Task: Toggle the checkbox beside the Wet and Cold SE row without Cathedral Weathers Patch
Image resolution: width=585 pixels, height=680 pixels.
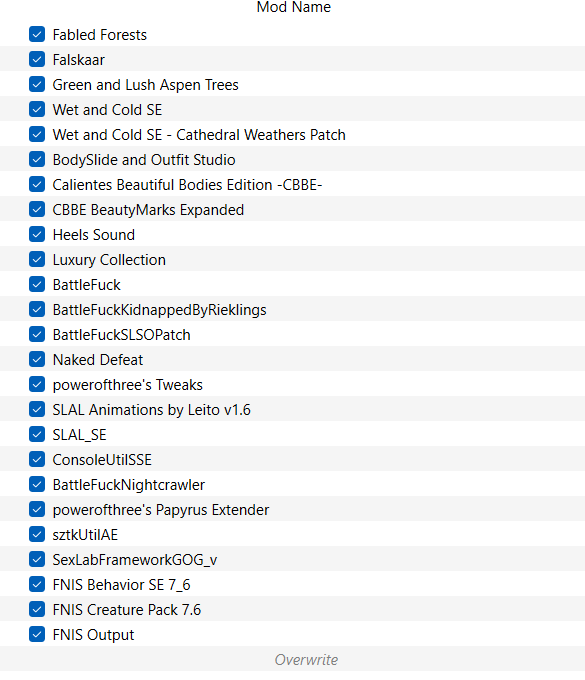Action: pos(37,109)
